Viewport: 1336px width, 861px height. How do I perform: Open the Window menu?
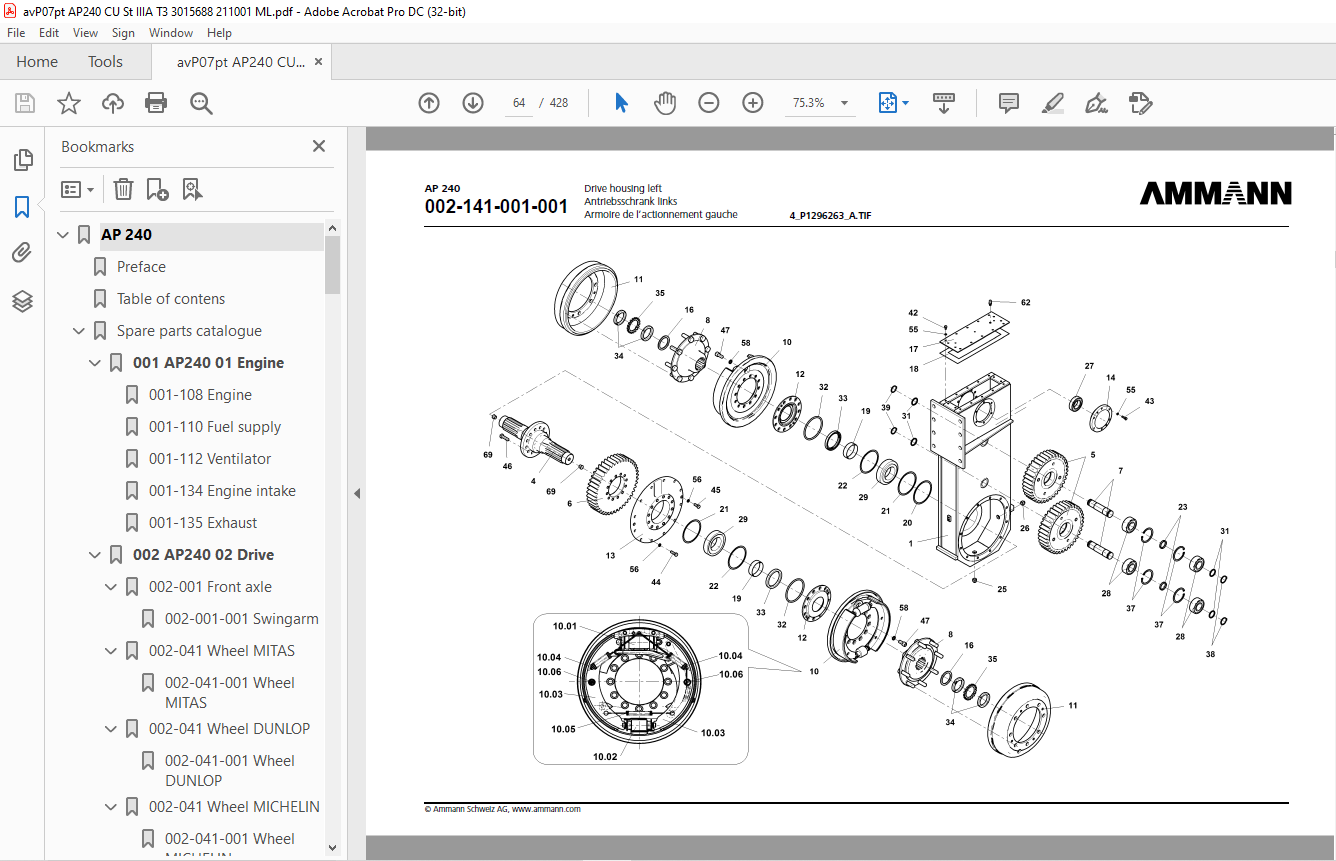coord(171,33)
